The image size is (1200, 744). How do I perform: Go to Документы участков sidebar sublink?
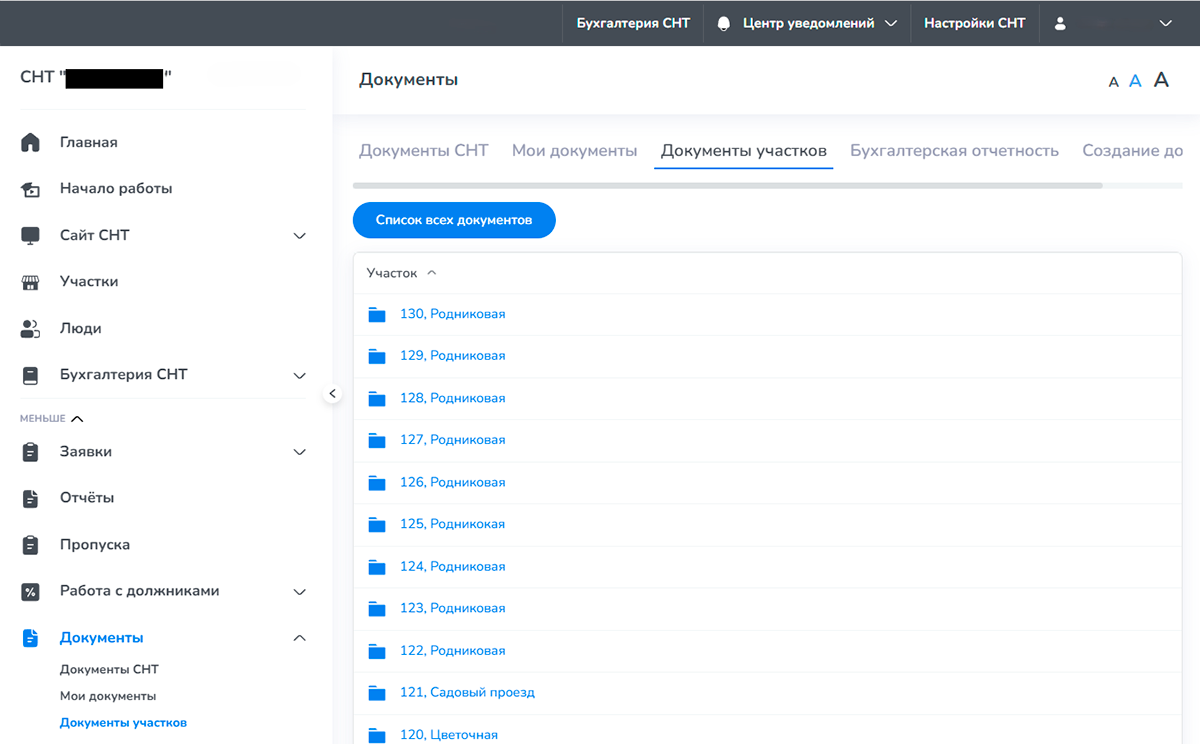pyautogui.click(x=123, y=723)
